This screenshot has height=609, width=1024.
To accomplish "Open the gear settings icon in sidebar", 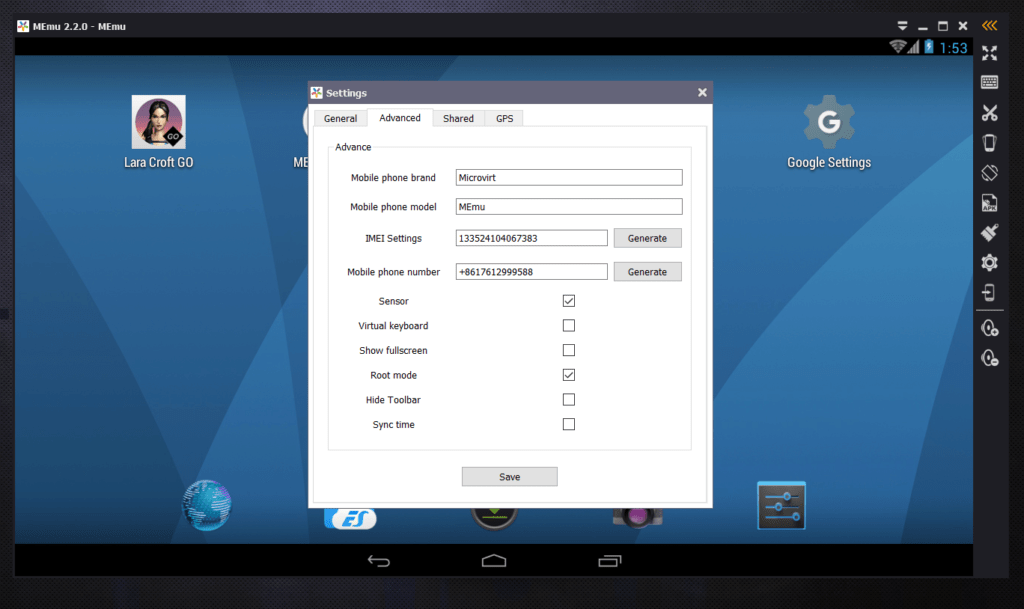I will click(989, 262).
